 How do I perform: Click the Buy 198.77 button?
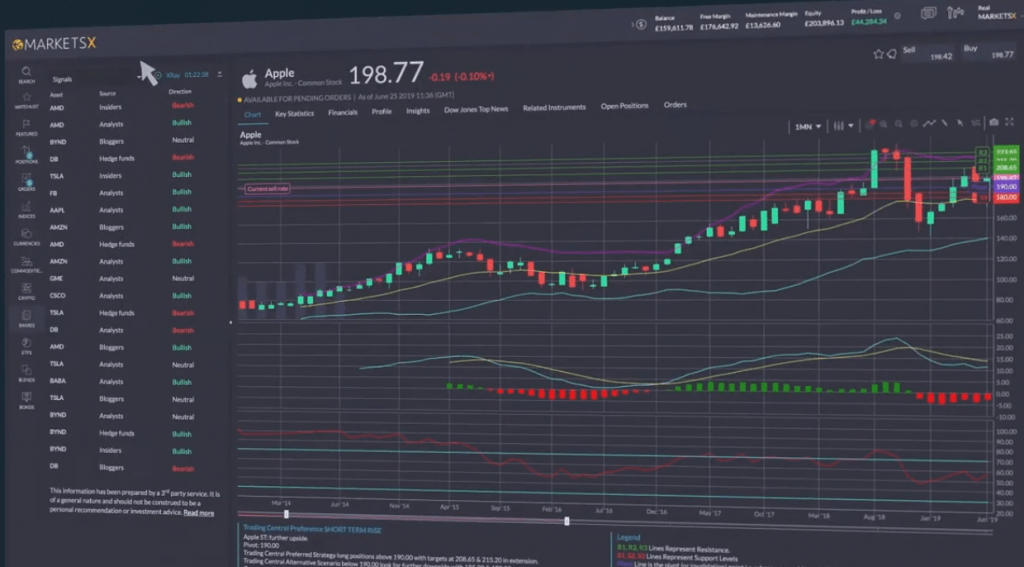tap(989, 52)
